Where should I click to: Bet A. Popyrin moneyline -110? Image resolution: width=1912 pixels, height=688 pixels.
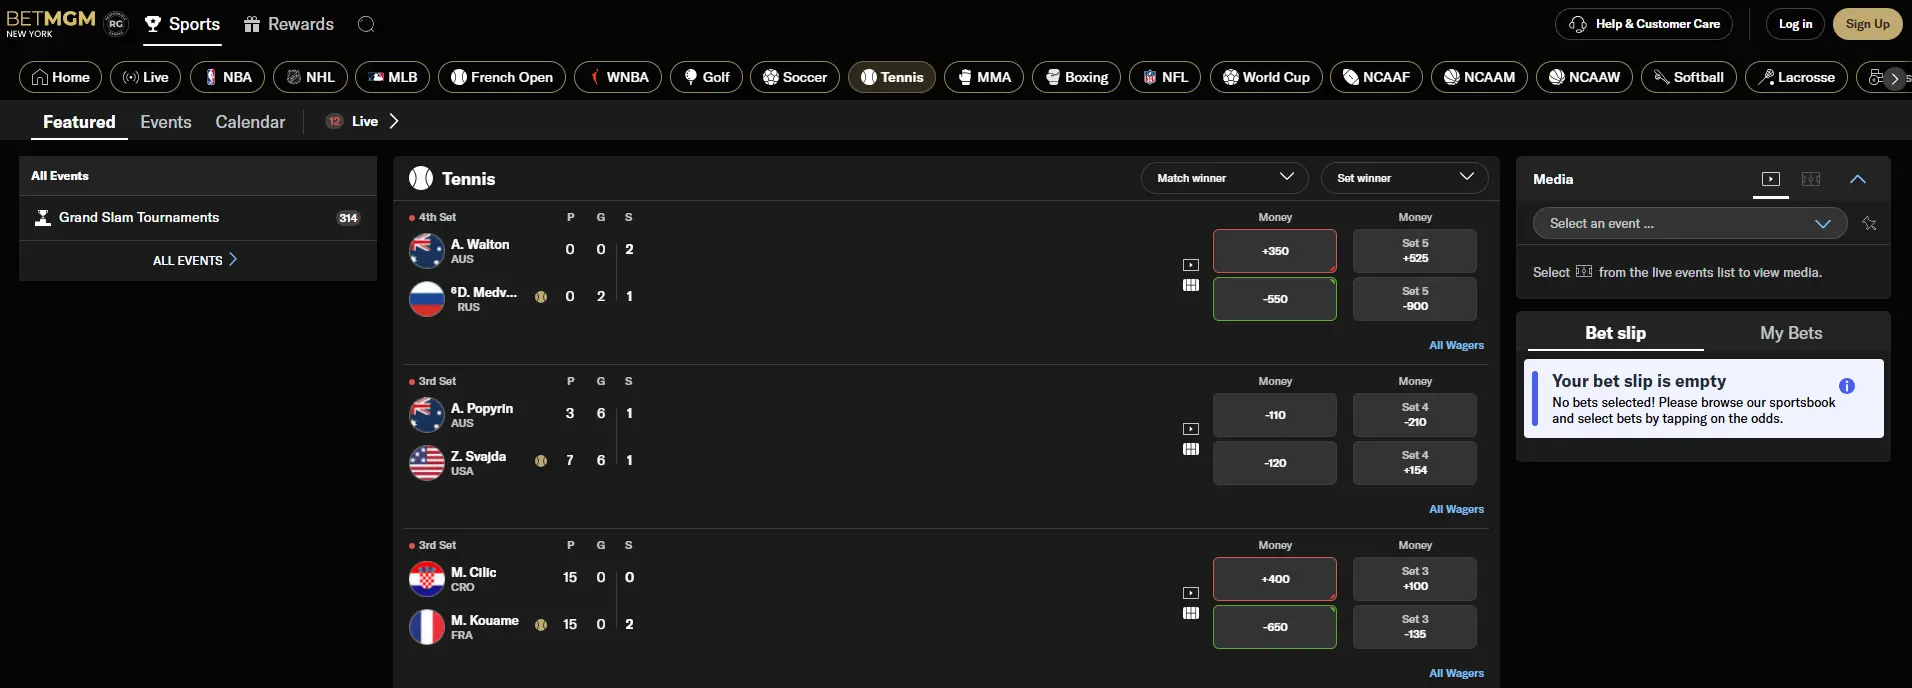1275,415
